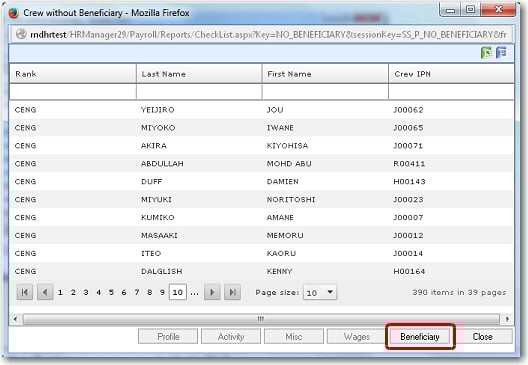This screenshot has width=528, height=365.
Task: Jump to last page of results
Action: (233, 292)
